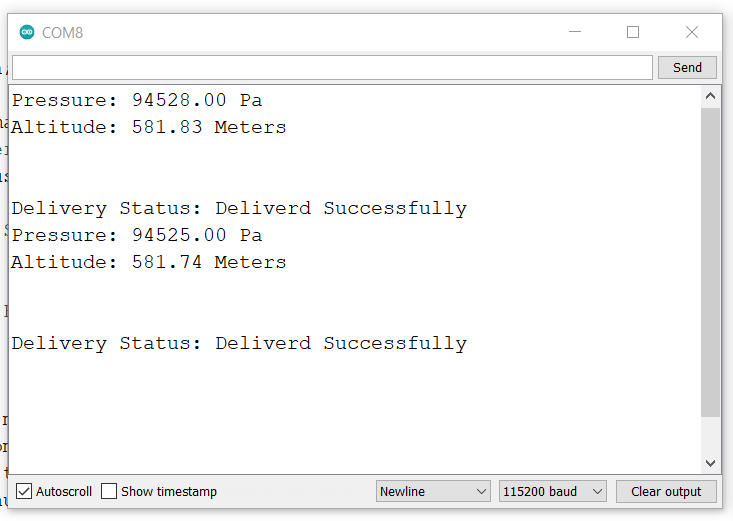Minimize the COM8 serial monitor window

(575, 32)
